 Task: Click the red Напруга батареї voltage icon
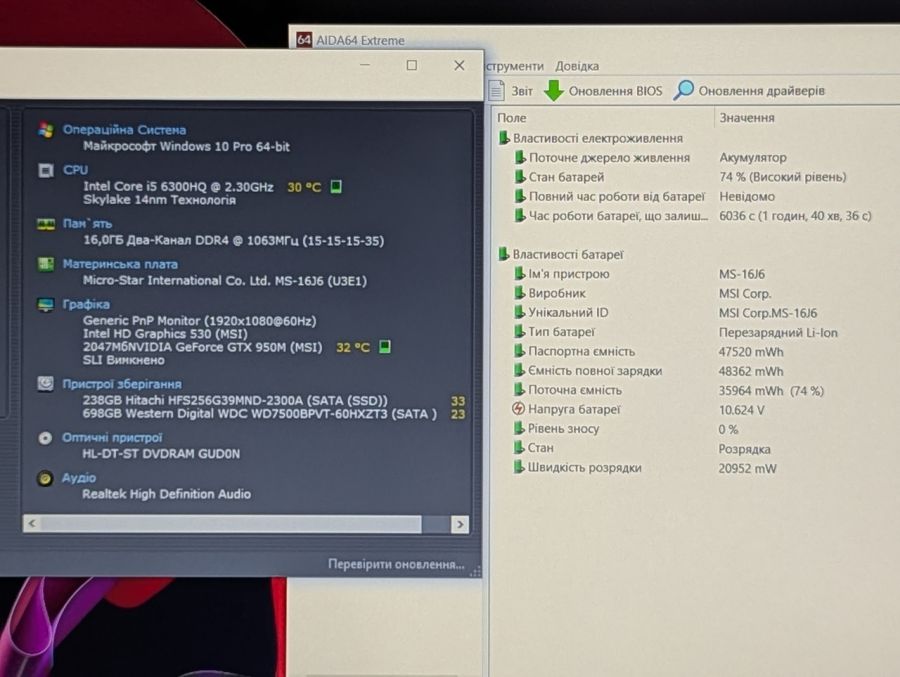518,409
